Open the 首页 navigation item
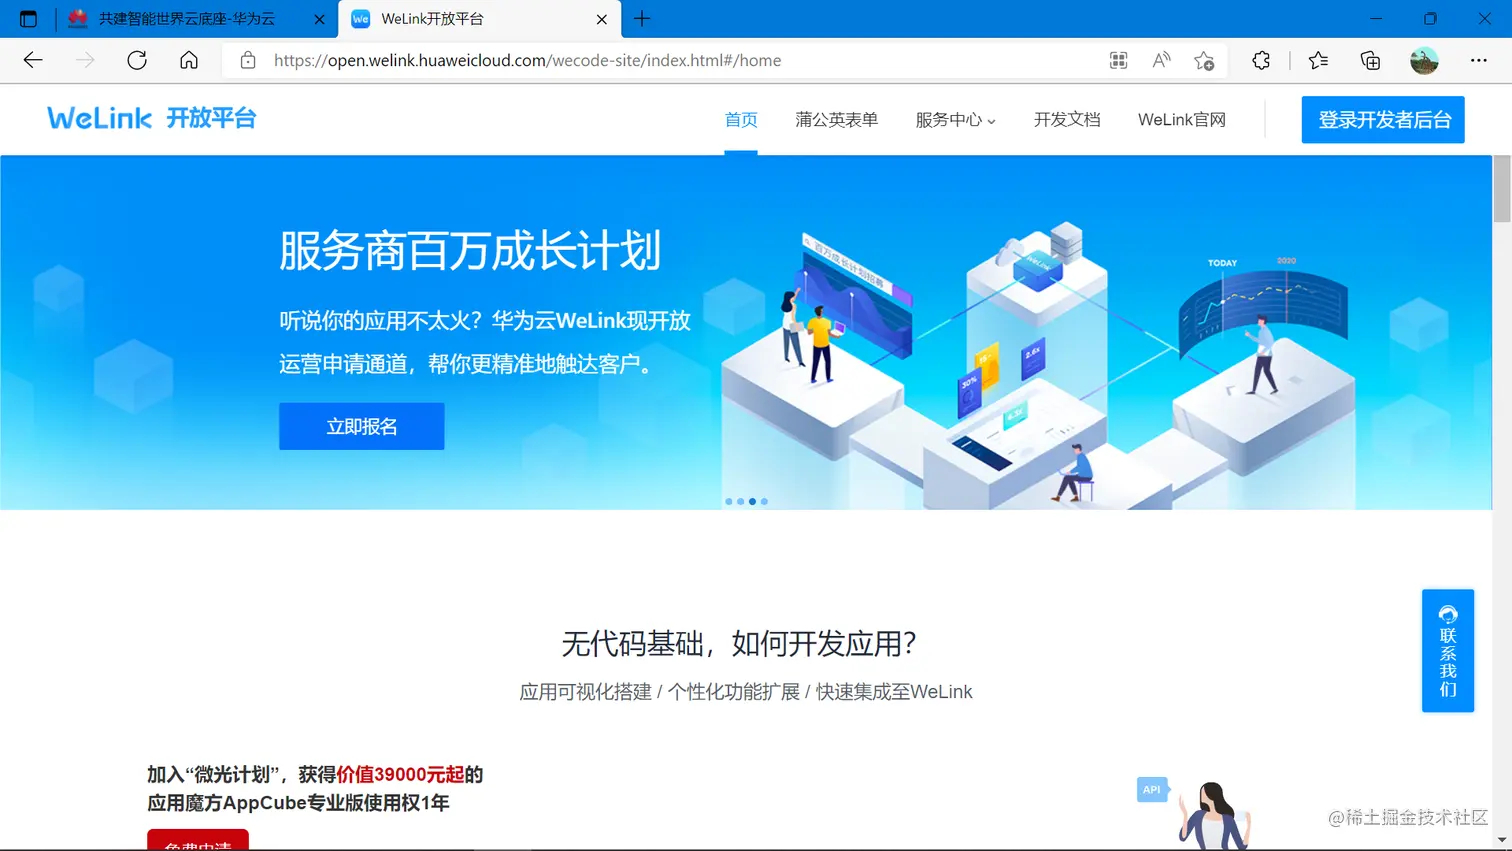This screenshot has width=1512, height=851. [x=741, y=120]
